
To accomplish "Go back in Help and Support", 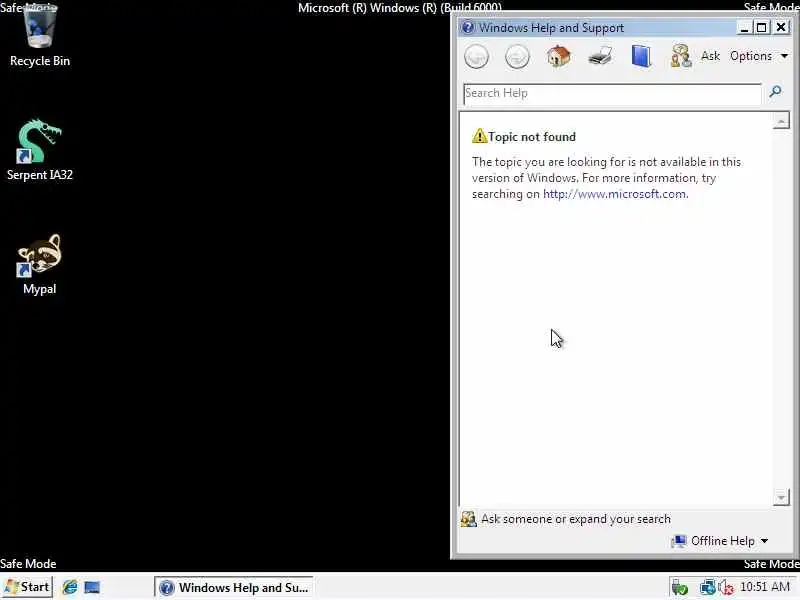I will click(477, 56).
